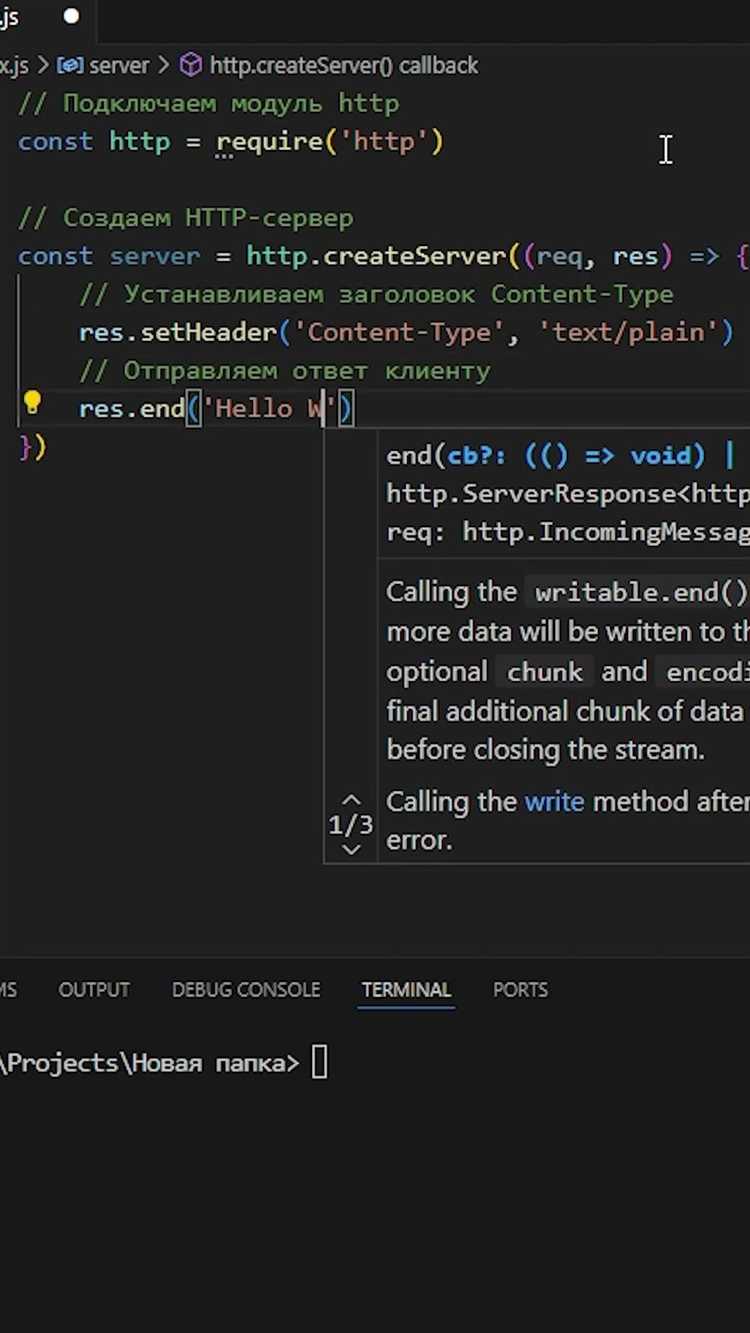Viewport: 750px width, 1333px height.
Task: Click the server variable symbol icon in breadcrumbs
Action: tap(70, 66)
